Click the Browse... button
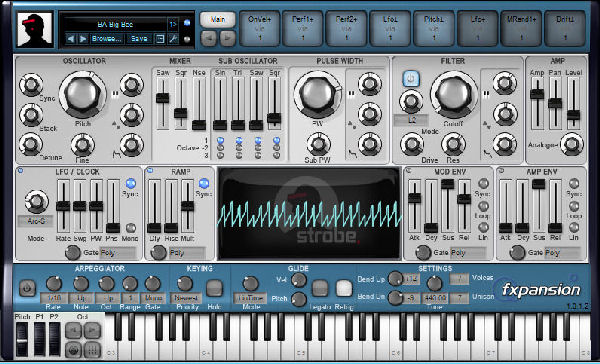The width and height of the screenshot is (600, 364). (x=106, y=39)
